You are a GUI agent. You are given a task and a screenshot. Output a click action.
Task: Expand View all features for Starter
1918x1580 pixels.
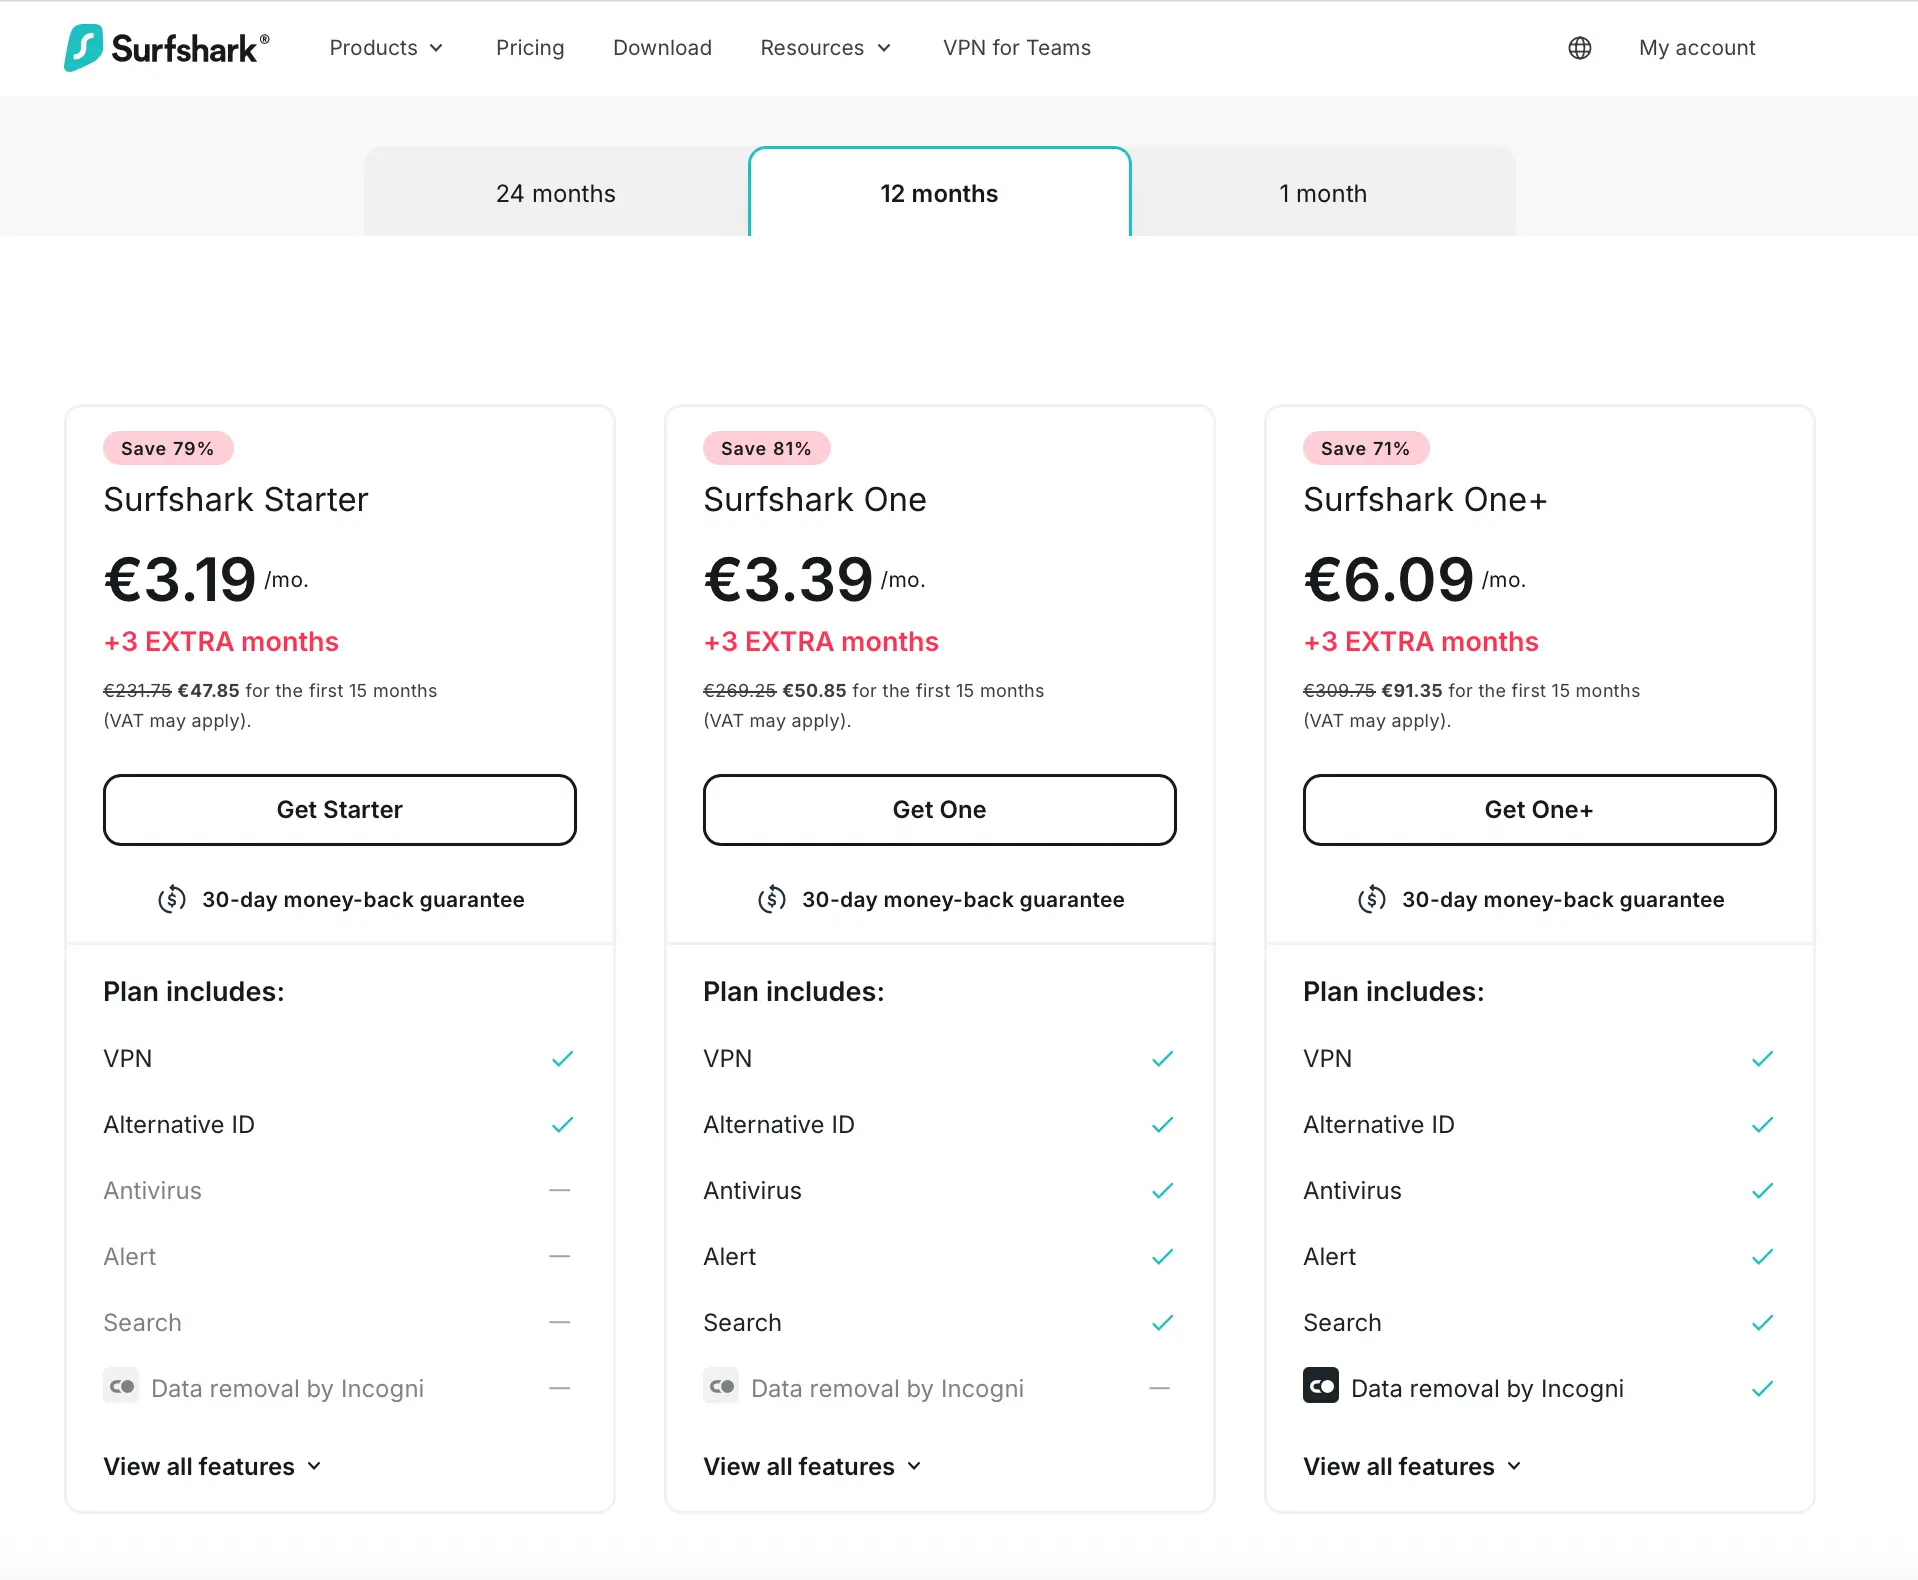pyautogui.click(x=212, y=1466)
